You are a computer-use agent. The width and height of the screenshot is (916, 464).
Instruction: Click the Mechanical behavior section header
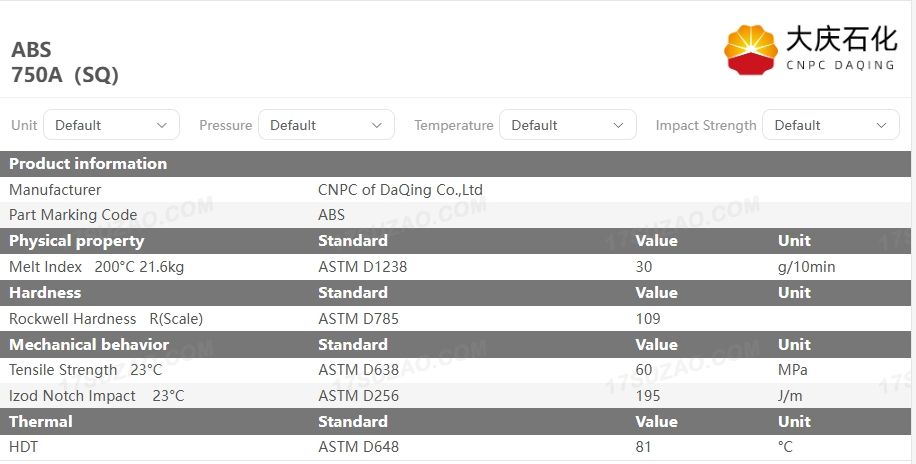[x=89, y=345]
